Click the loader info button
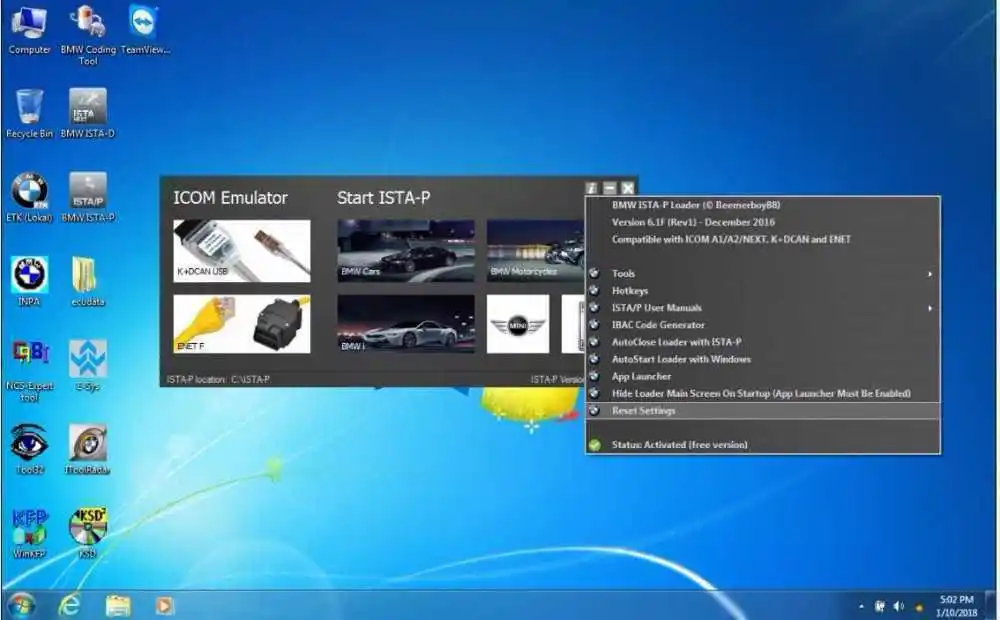Screen dimensions: 1000x620 pyautogui.click(x=591, y=188)
